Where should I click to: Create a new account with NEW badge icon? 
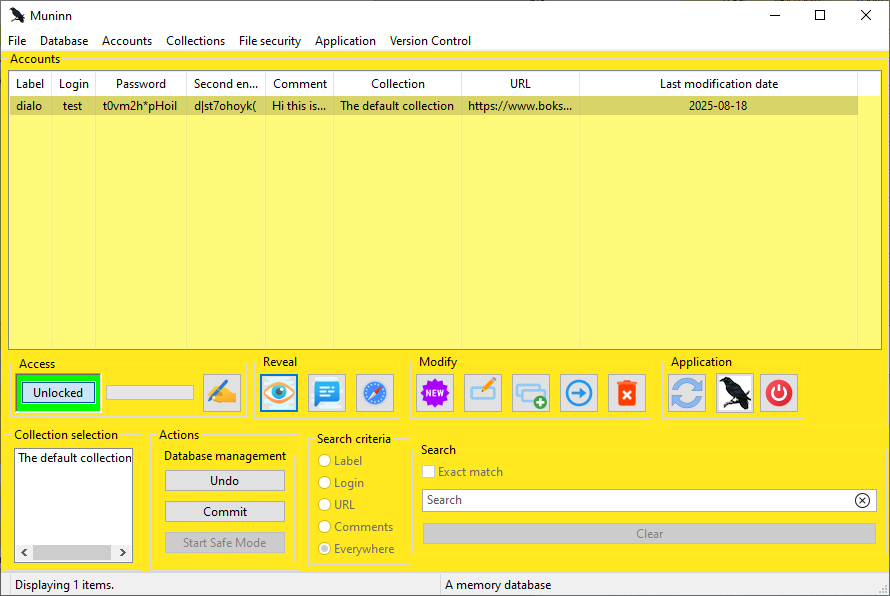[435, 393]
